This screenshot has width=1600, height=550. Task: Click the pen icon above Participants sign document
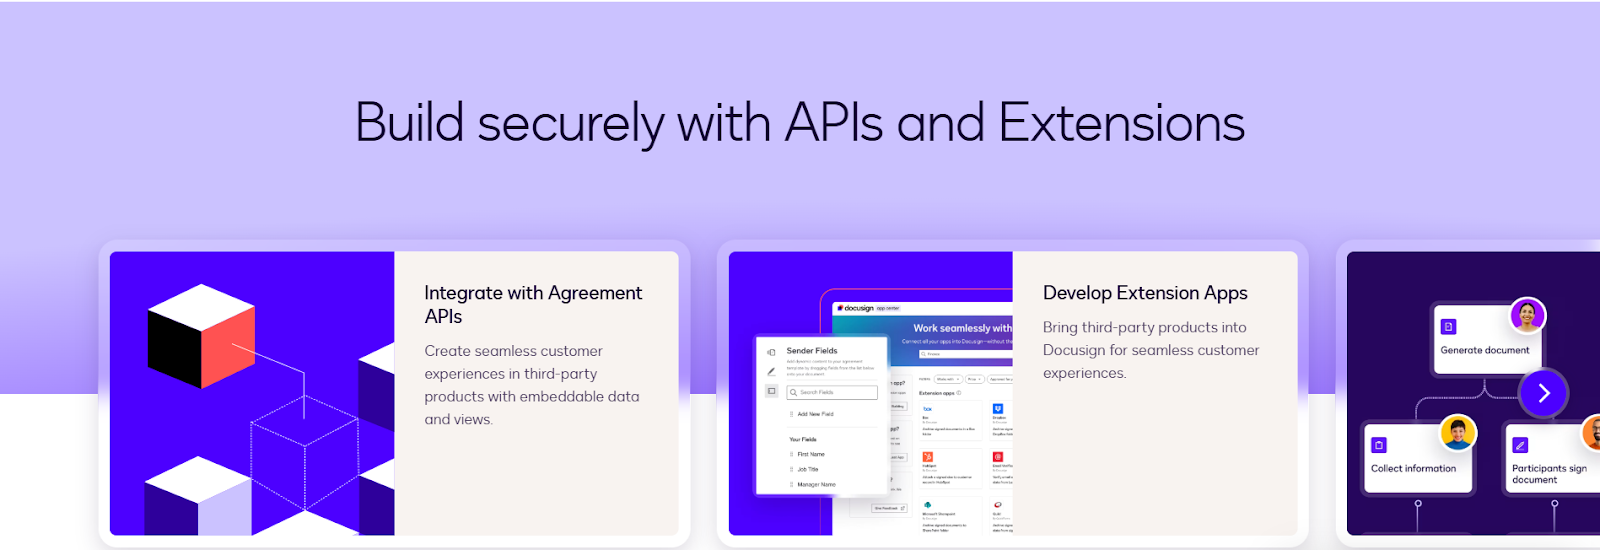tap(1520, 445)
